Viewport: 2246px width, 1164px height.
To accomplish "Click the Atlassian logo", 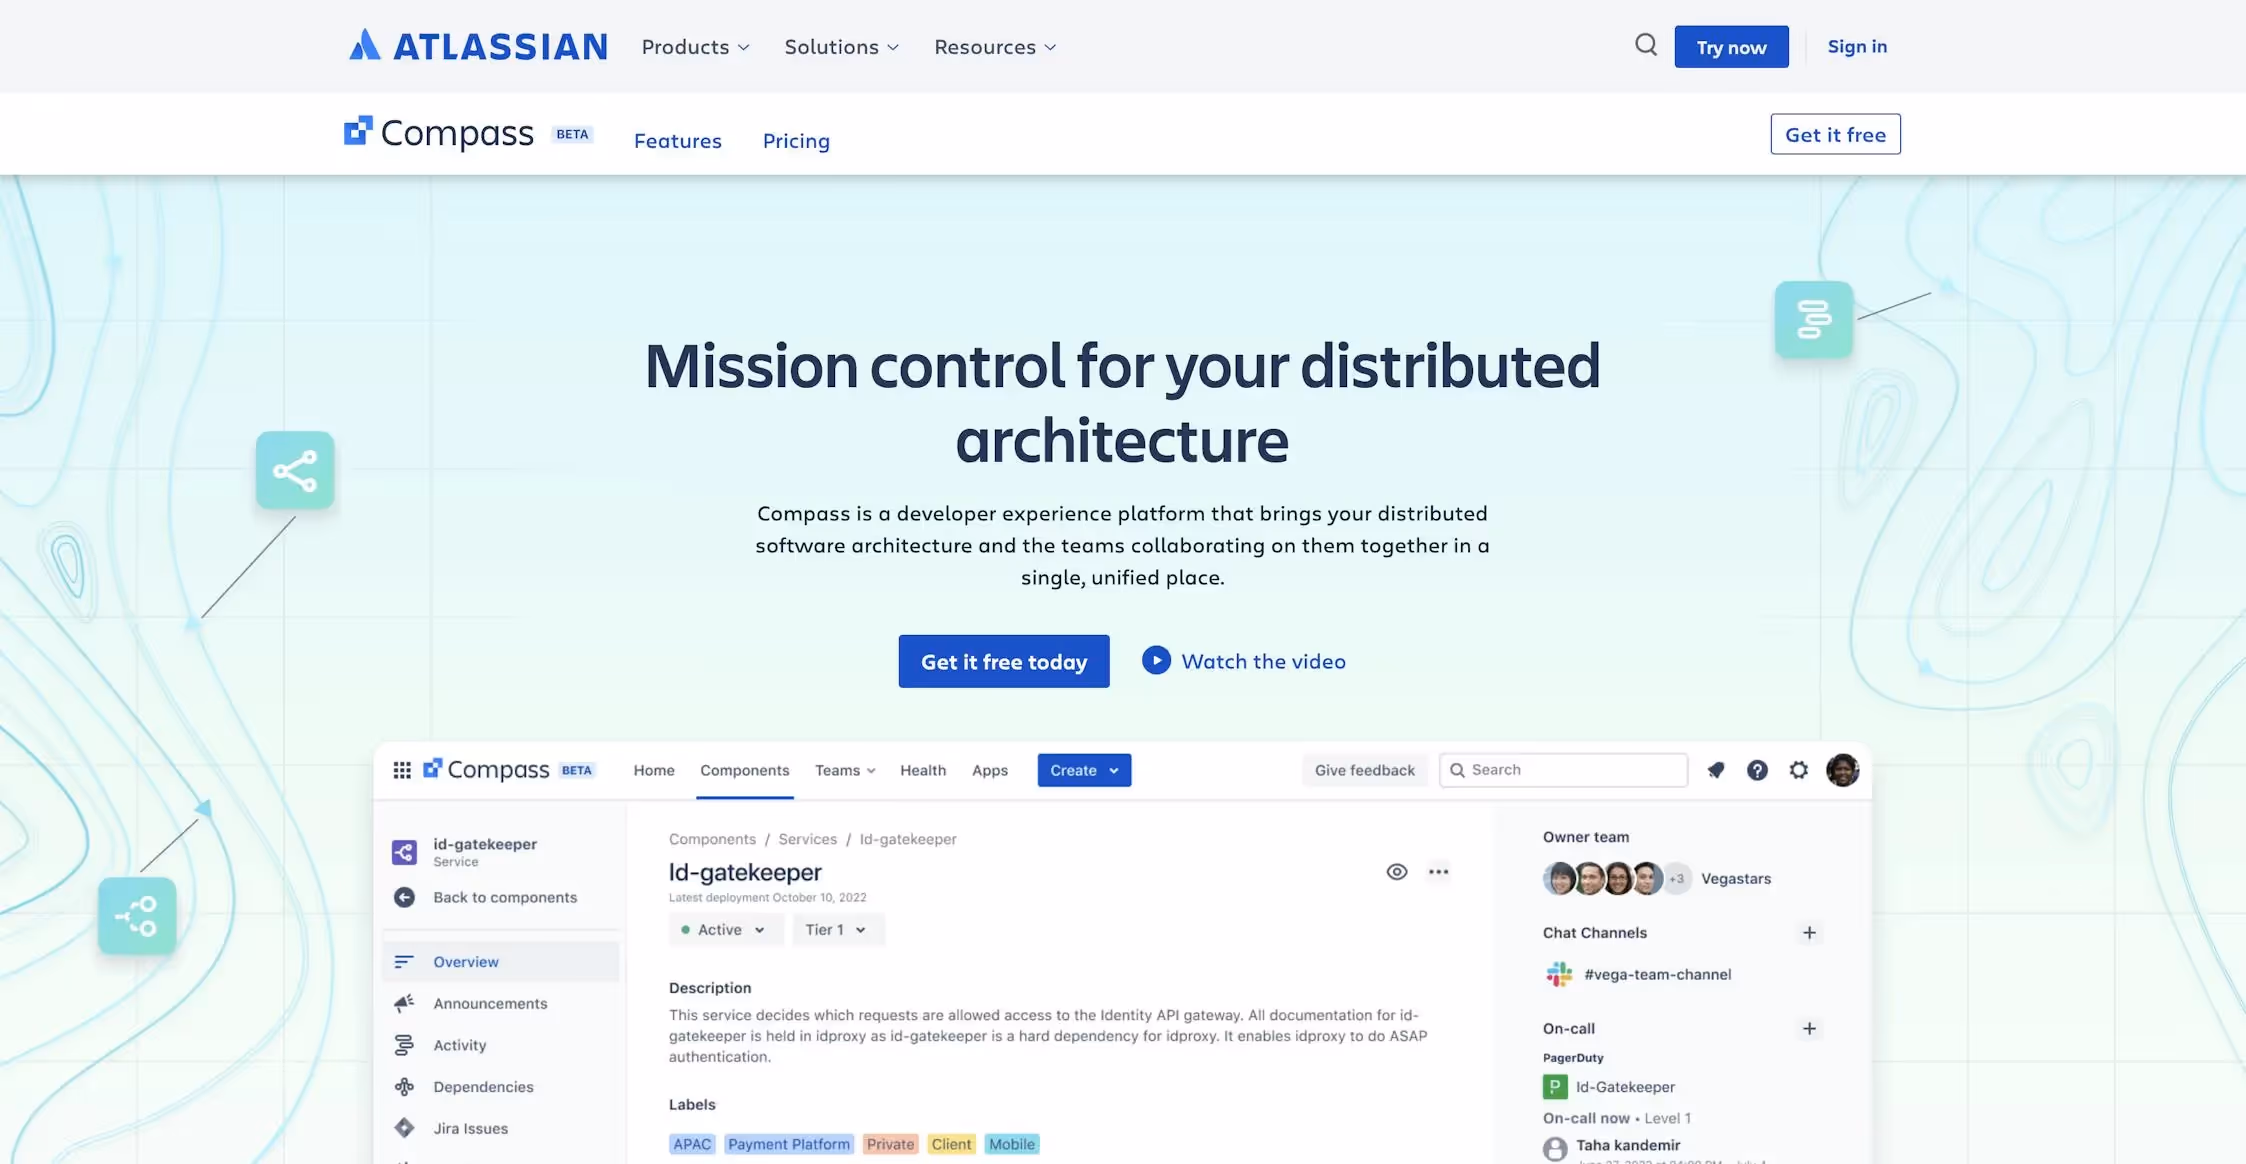I will click(478, 46).
